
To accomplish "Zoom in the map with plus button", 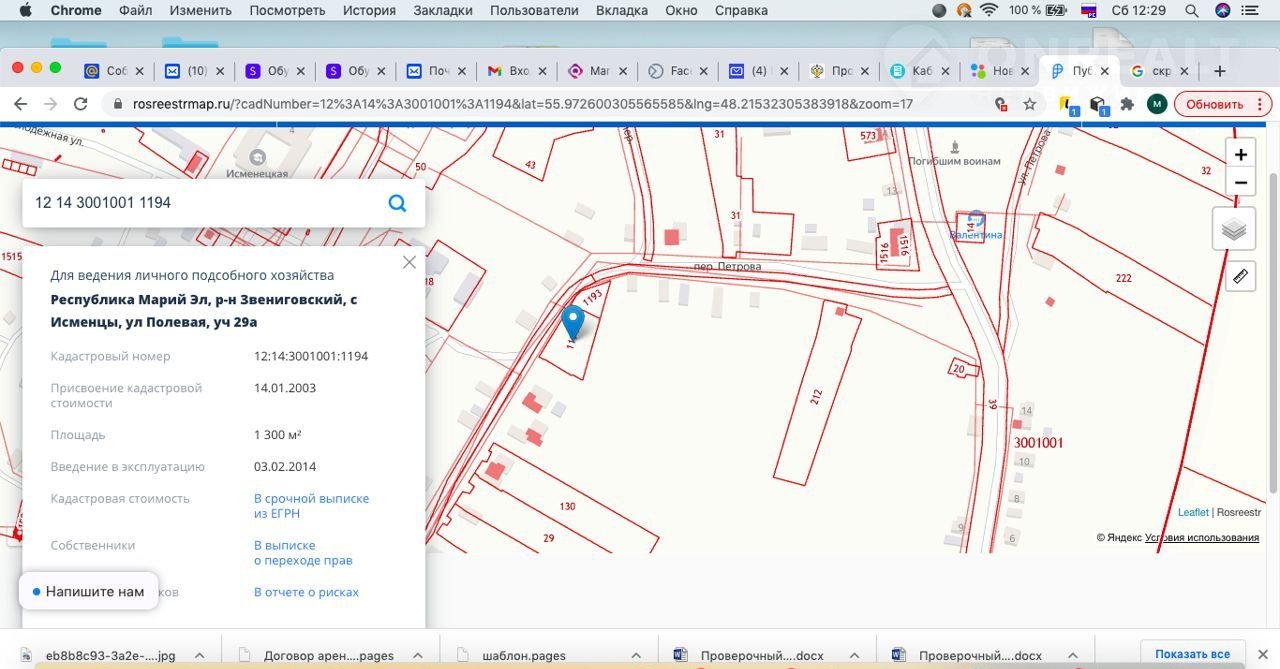I will (x=1240, y=155).
